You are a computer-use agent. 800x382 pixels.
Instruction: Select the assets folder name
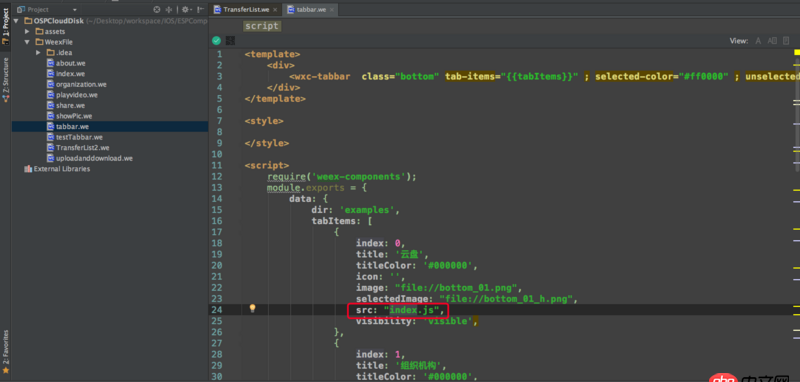point(55,32)
